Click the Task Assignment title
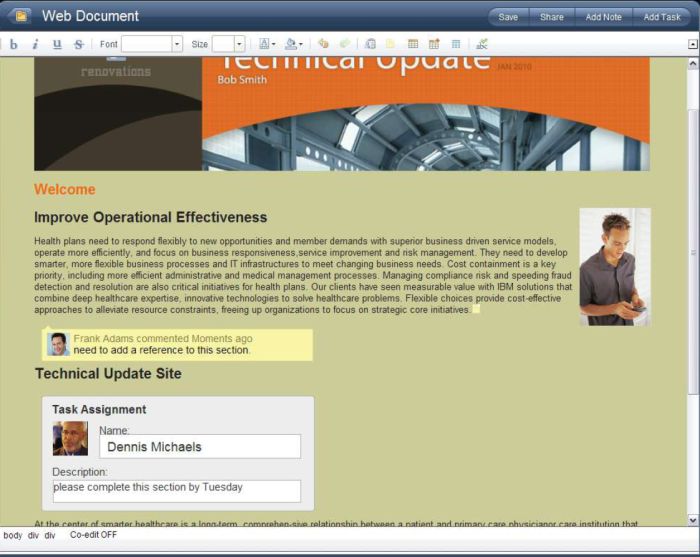 pyautogui.click(x=99, y=409)
